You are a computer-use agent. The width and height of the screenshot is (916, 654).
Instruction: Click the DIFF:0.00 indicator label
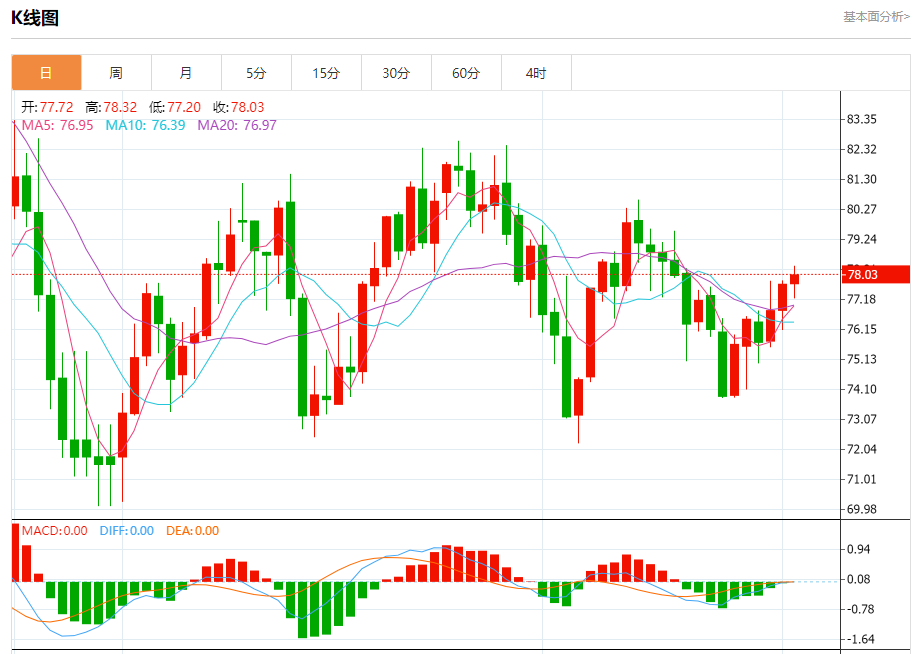point(127,531)
